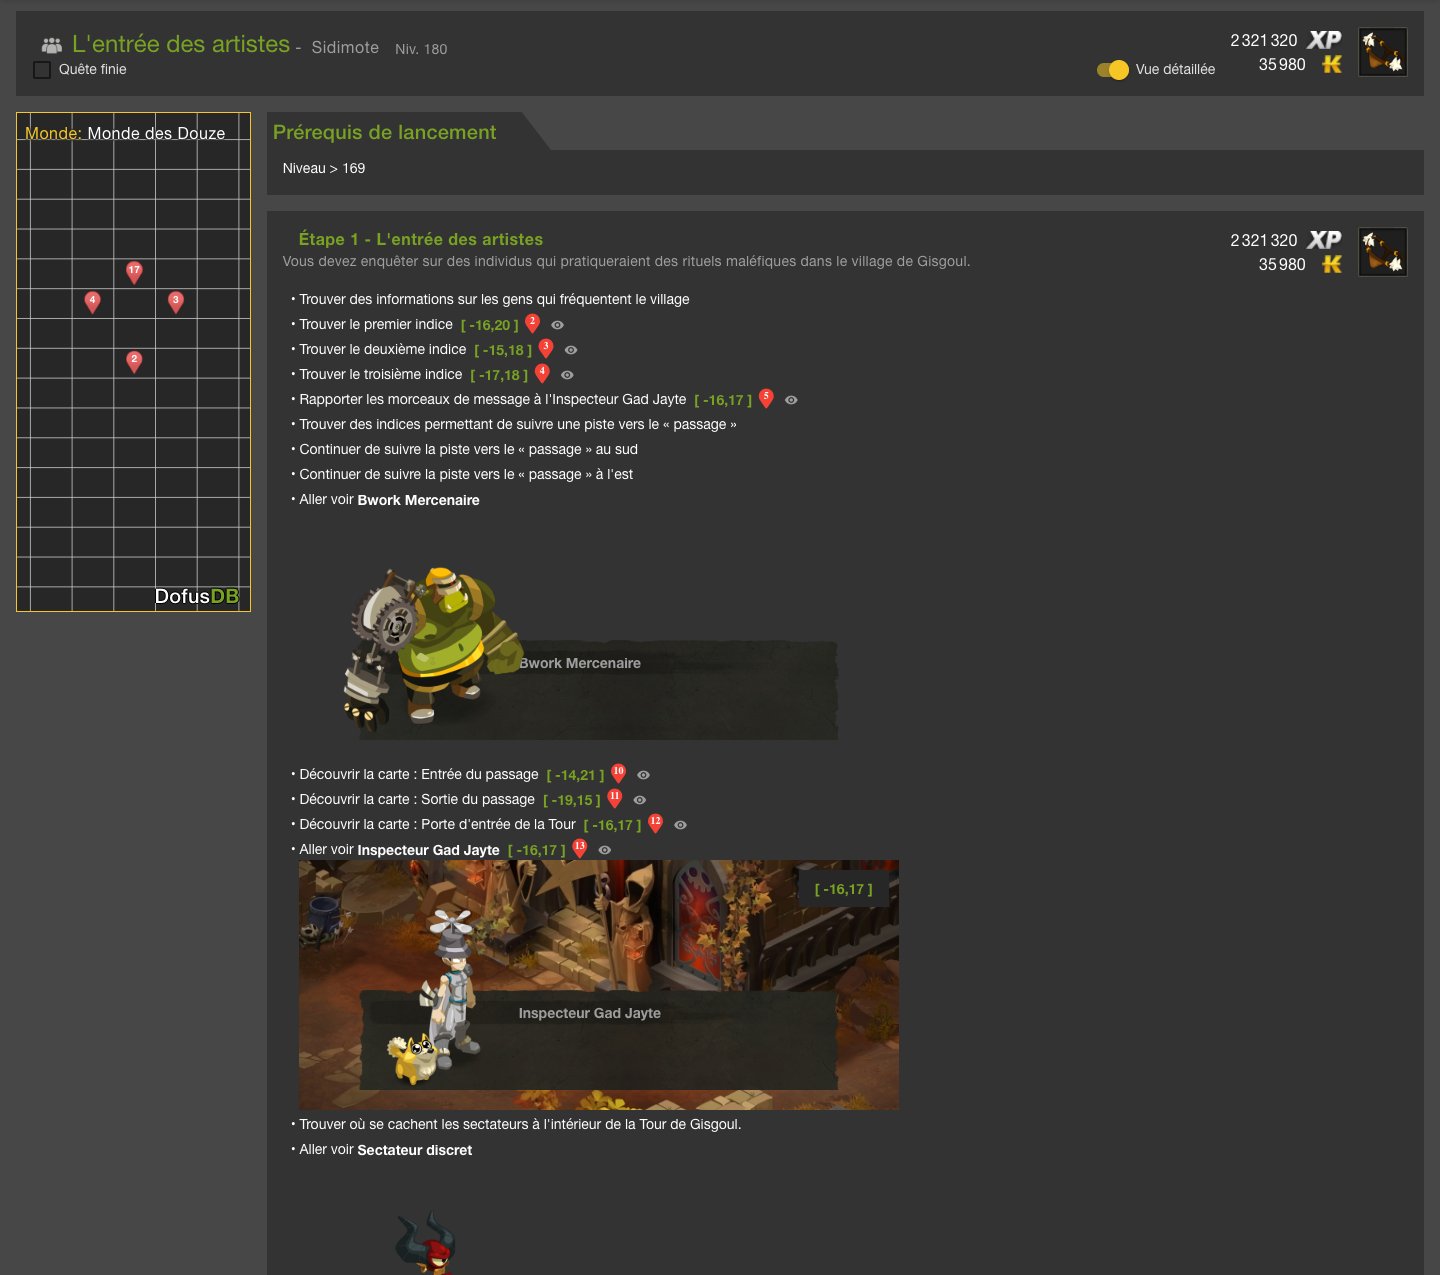Click the objective Trouver des informations sur les gens

(x=494, y=299)
